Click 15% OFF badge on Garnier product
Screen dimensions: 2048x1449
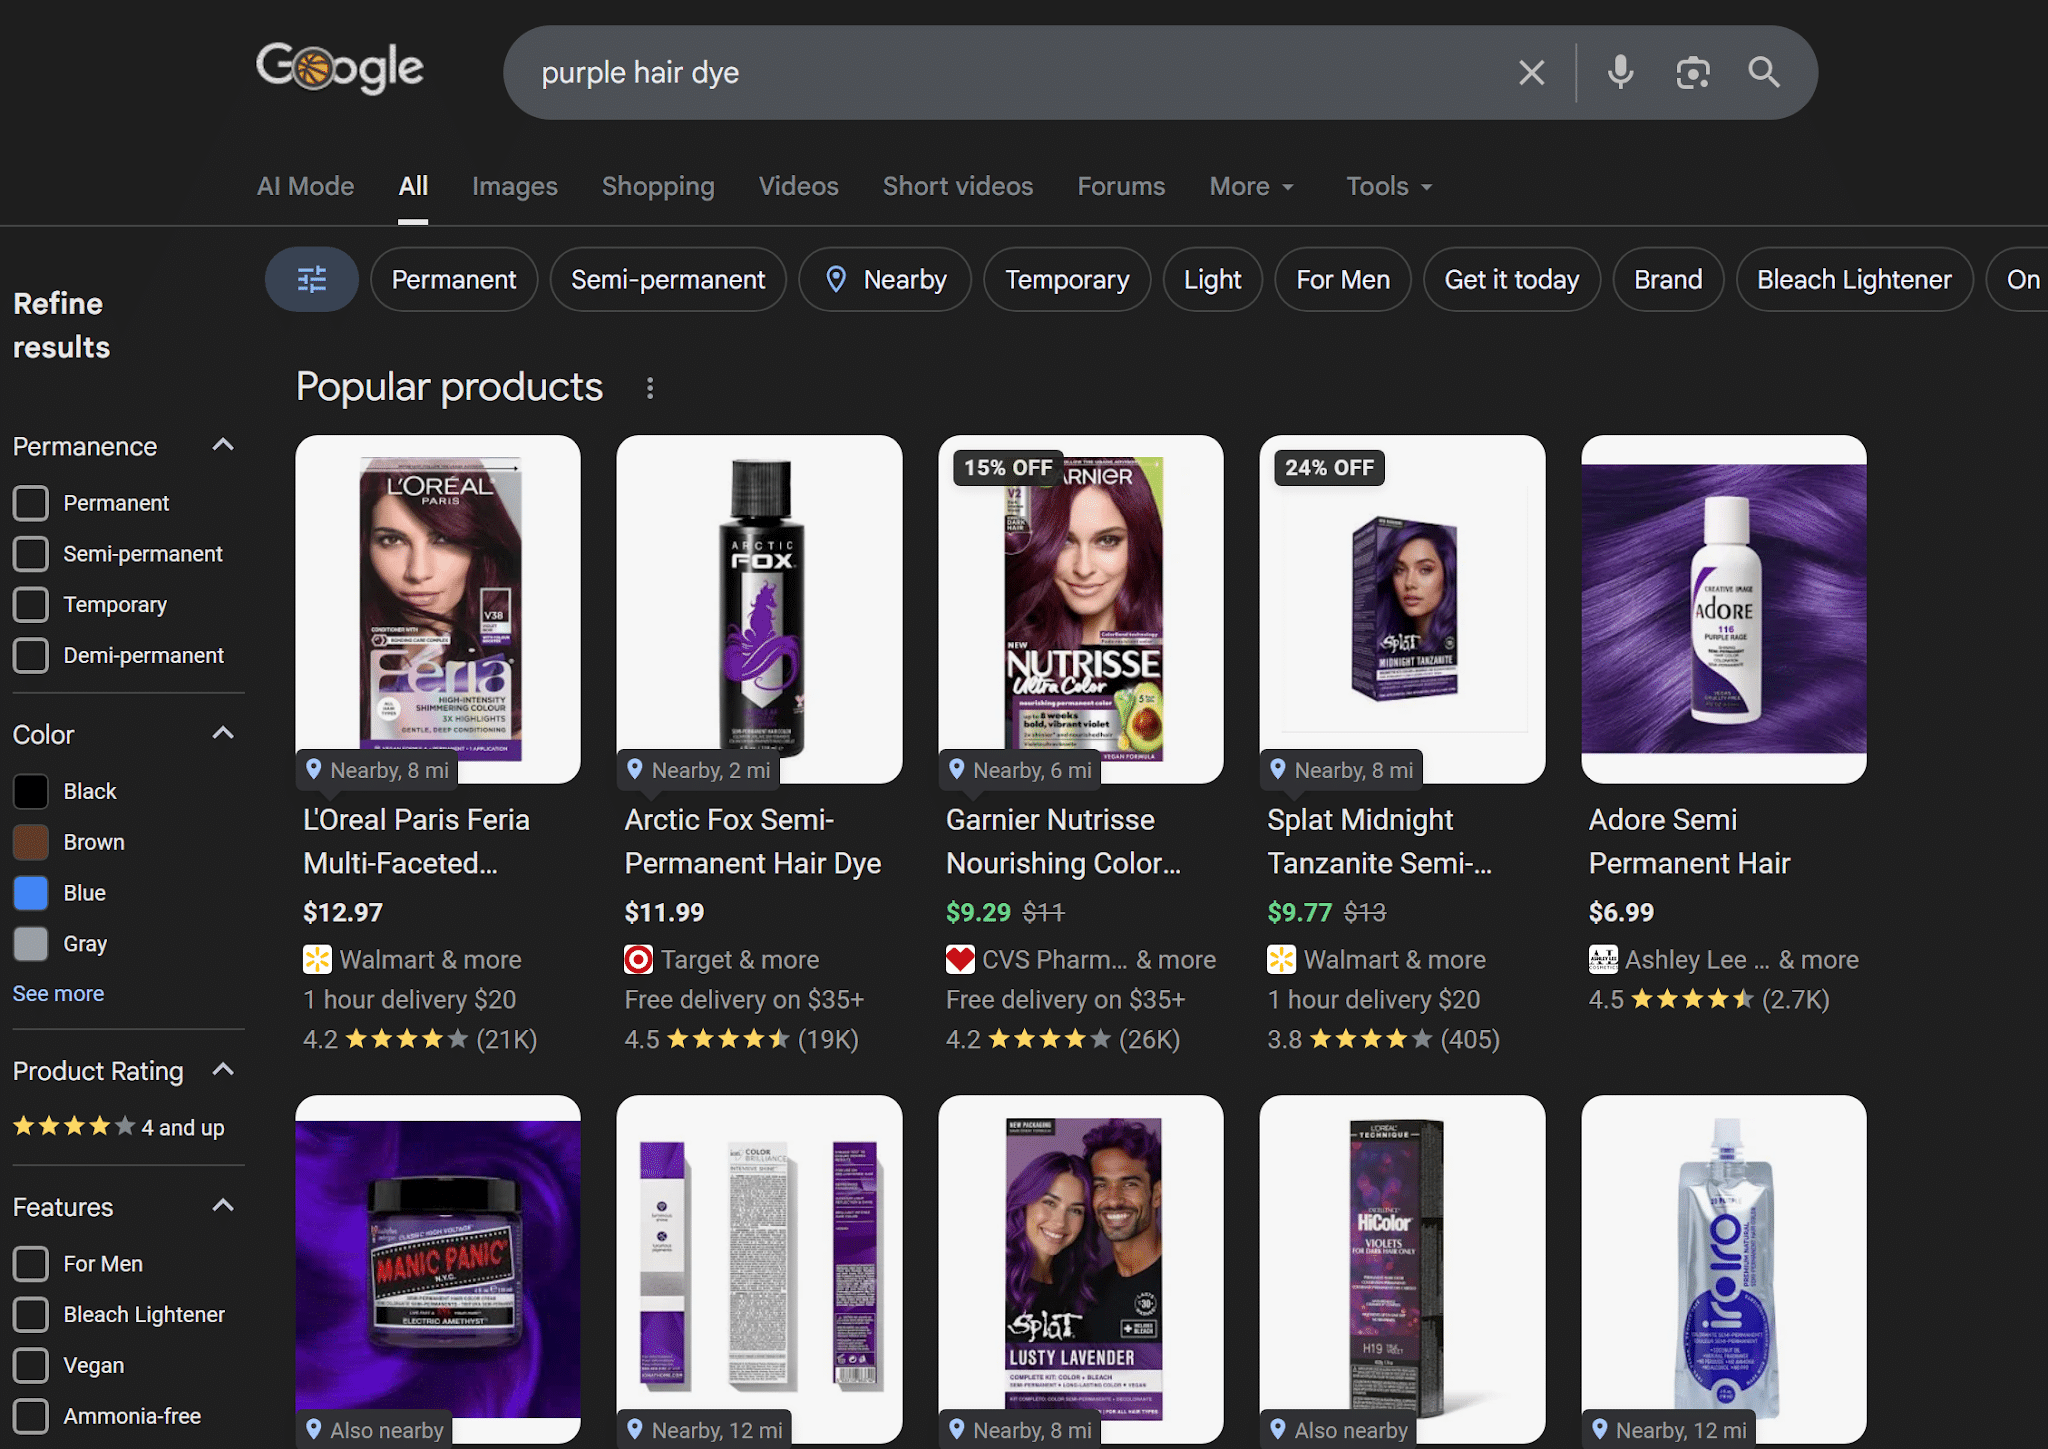[1008, 468]
